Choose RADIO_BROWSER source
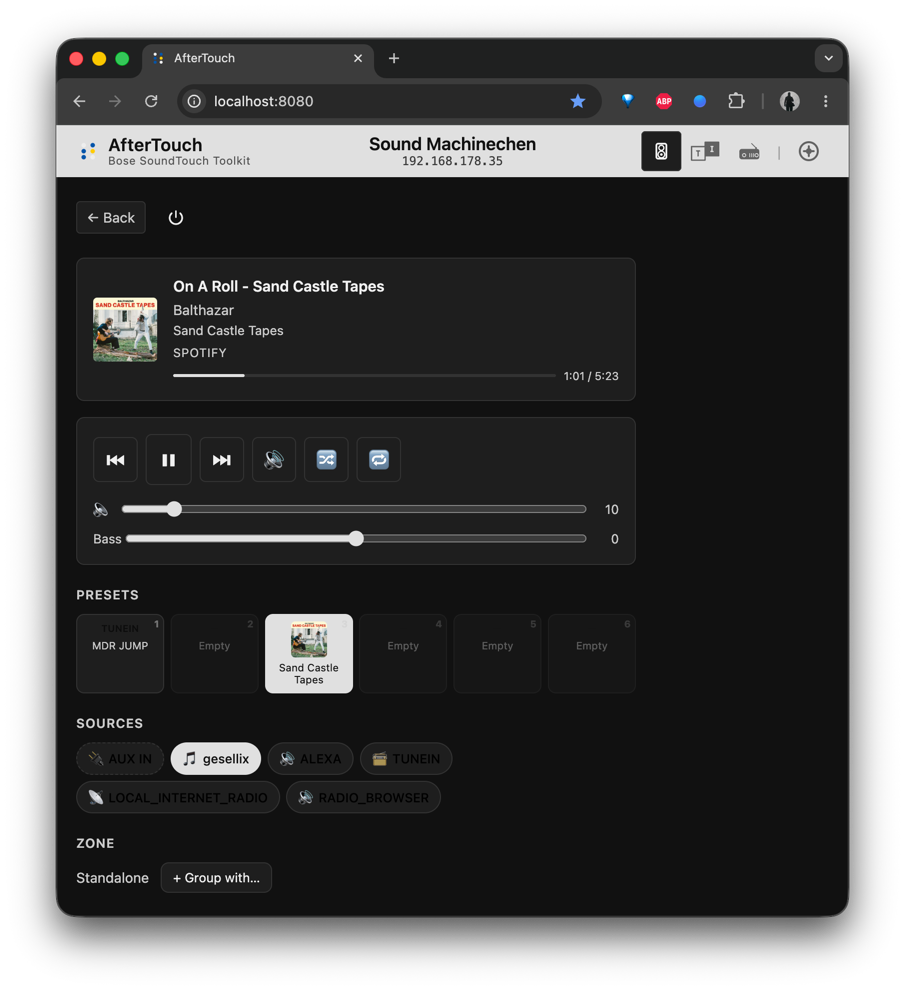 [363, 798]
